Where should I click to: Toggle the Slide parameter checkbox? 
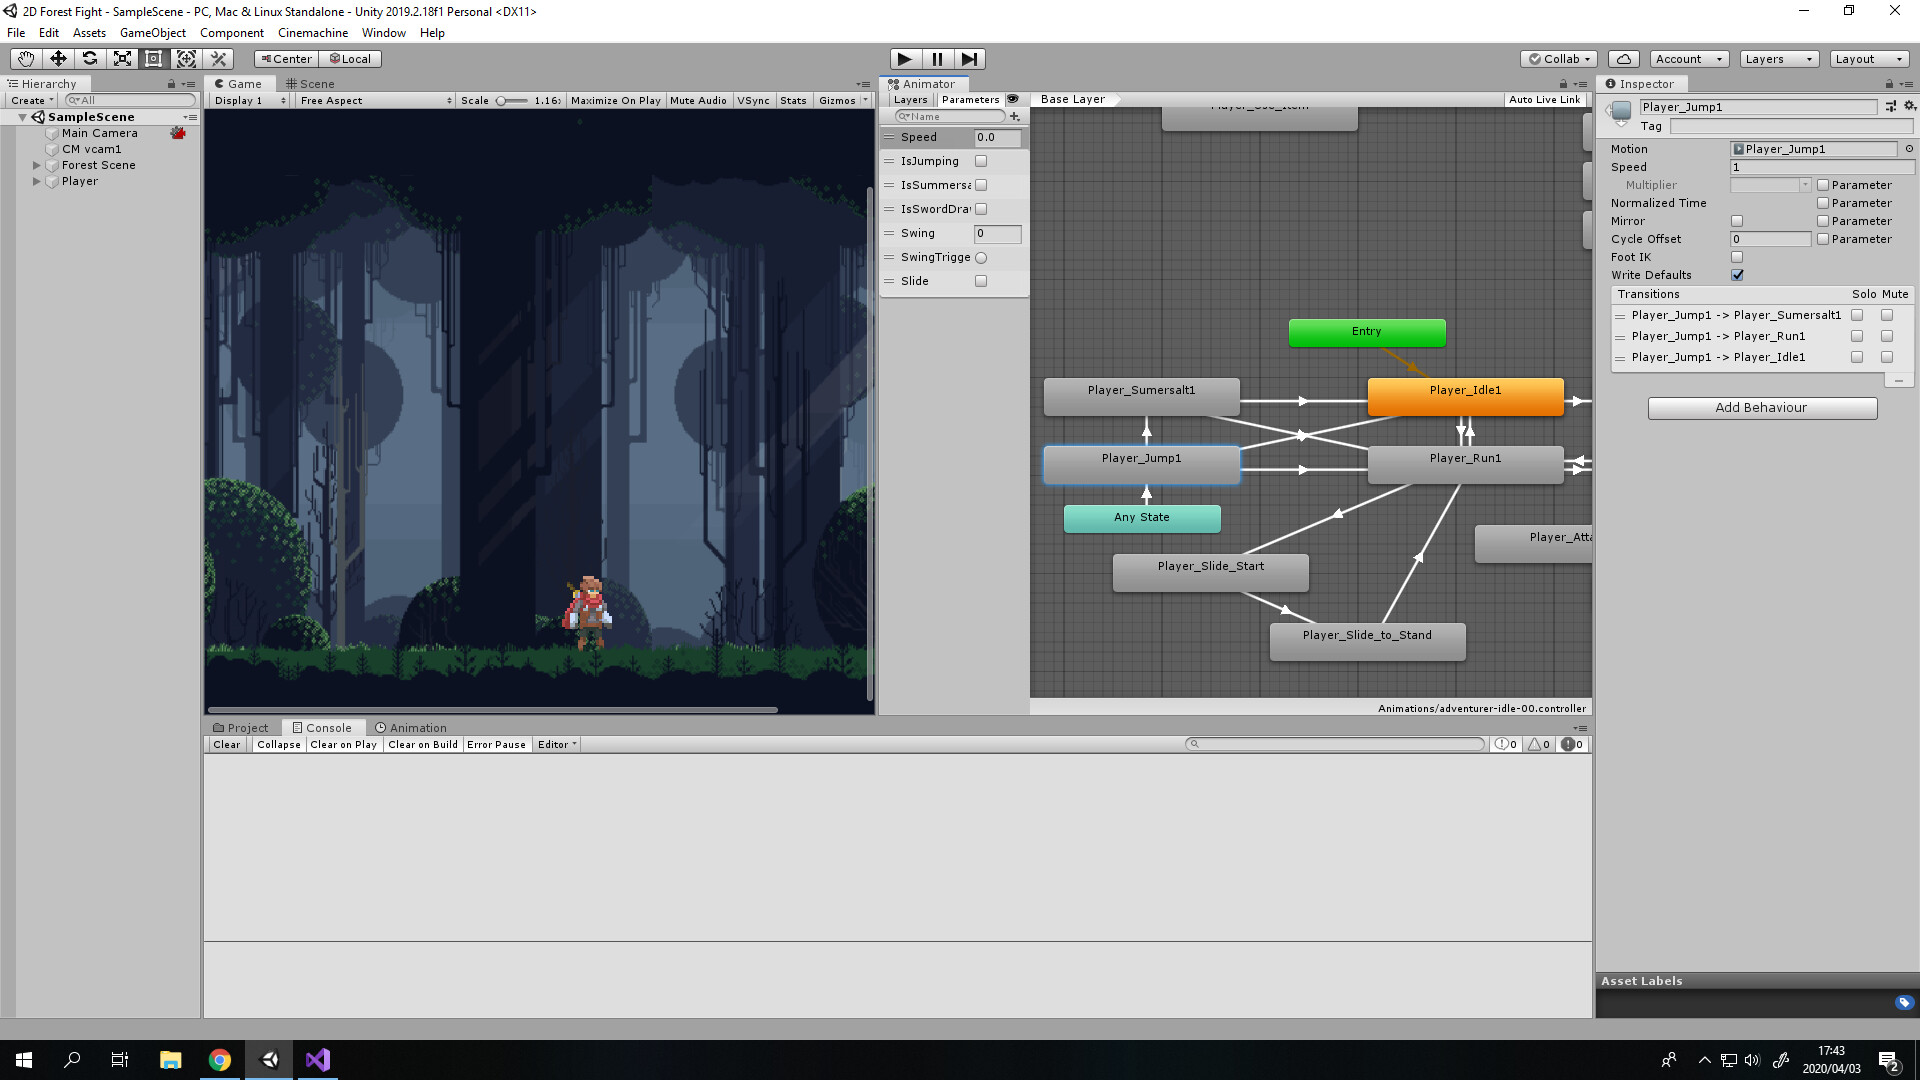click(981, 281)
